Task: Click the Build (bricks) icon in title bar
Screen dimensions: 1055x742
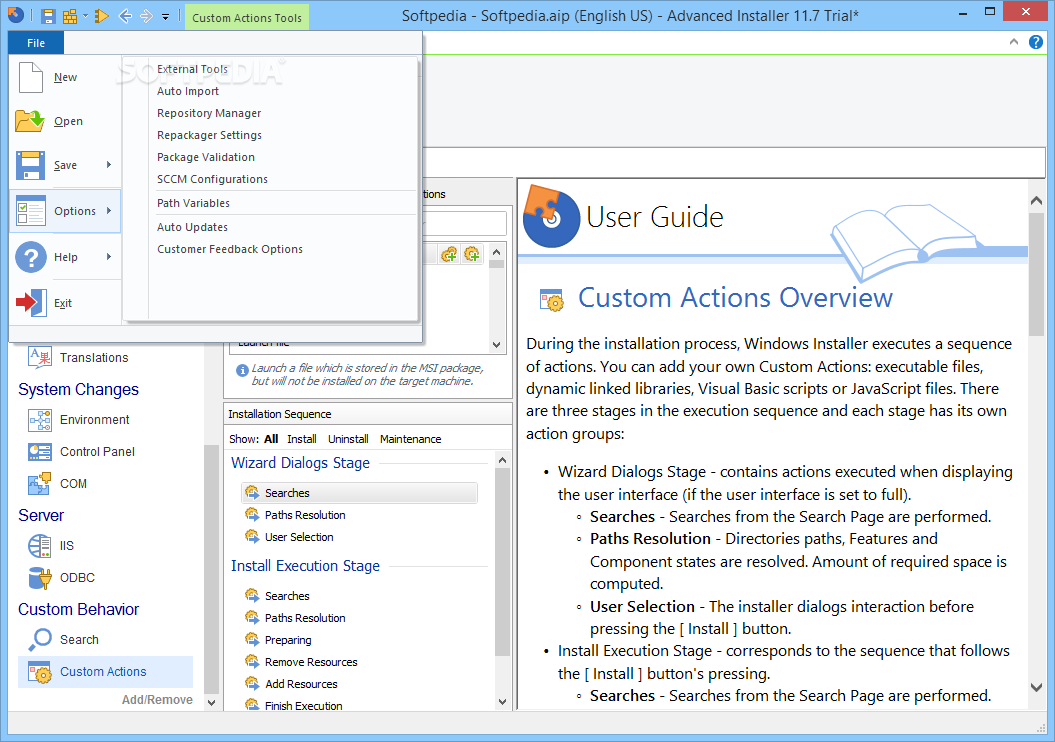Action: (70, 16)
